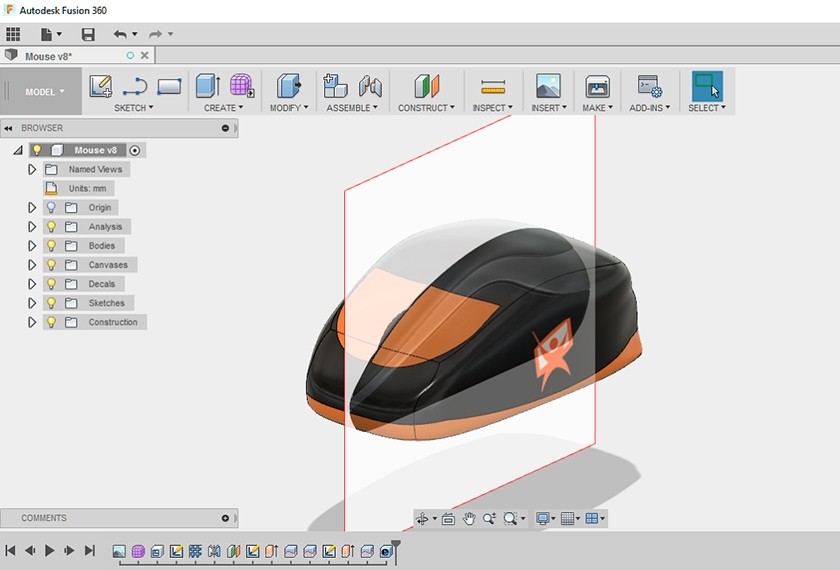
Task: Open the MODEL workspace dropdown
Action: tap(43, 92)
